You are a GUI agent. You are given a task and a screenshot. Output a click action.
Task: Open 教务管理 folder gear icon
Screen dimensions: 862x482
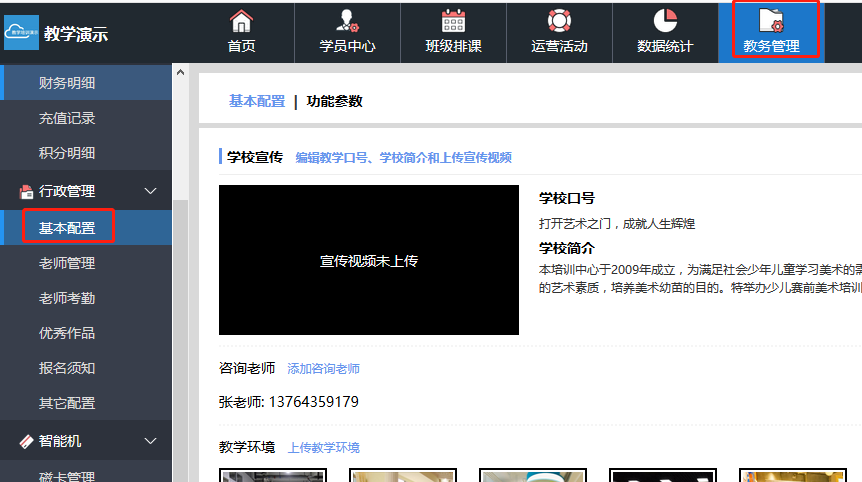point(771,21)
